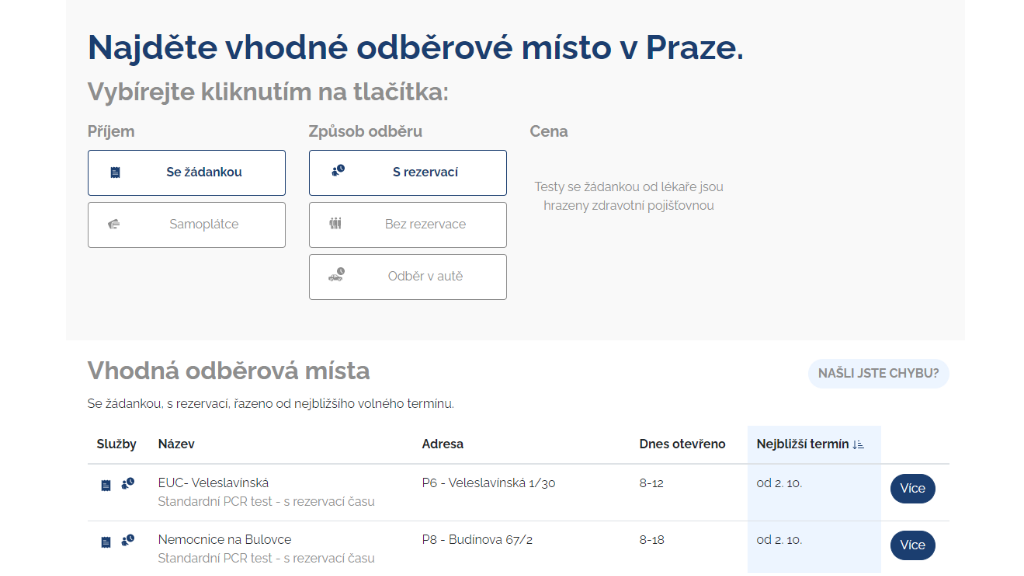Screen dimensions: 1024x576
Task: Click the reservation service icon in Bulovka row
Action: pos(128,541)
